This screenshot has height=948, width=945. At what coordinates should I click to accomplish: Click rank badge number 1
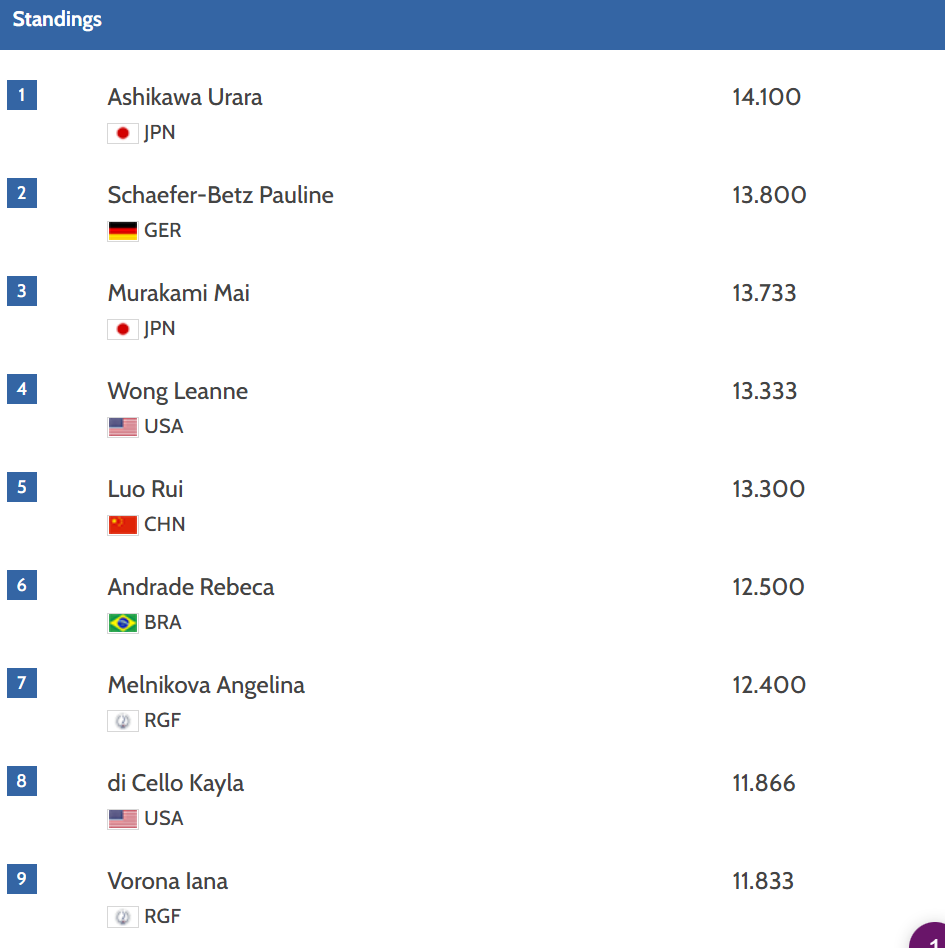tap(22, 95)
